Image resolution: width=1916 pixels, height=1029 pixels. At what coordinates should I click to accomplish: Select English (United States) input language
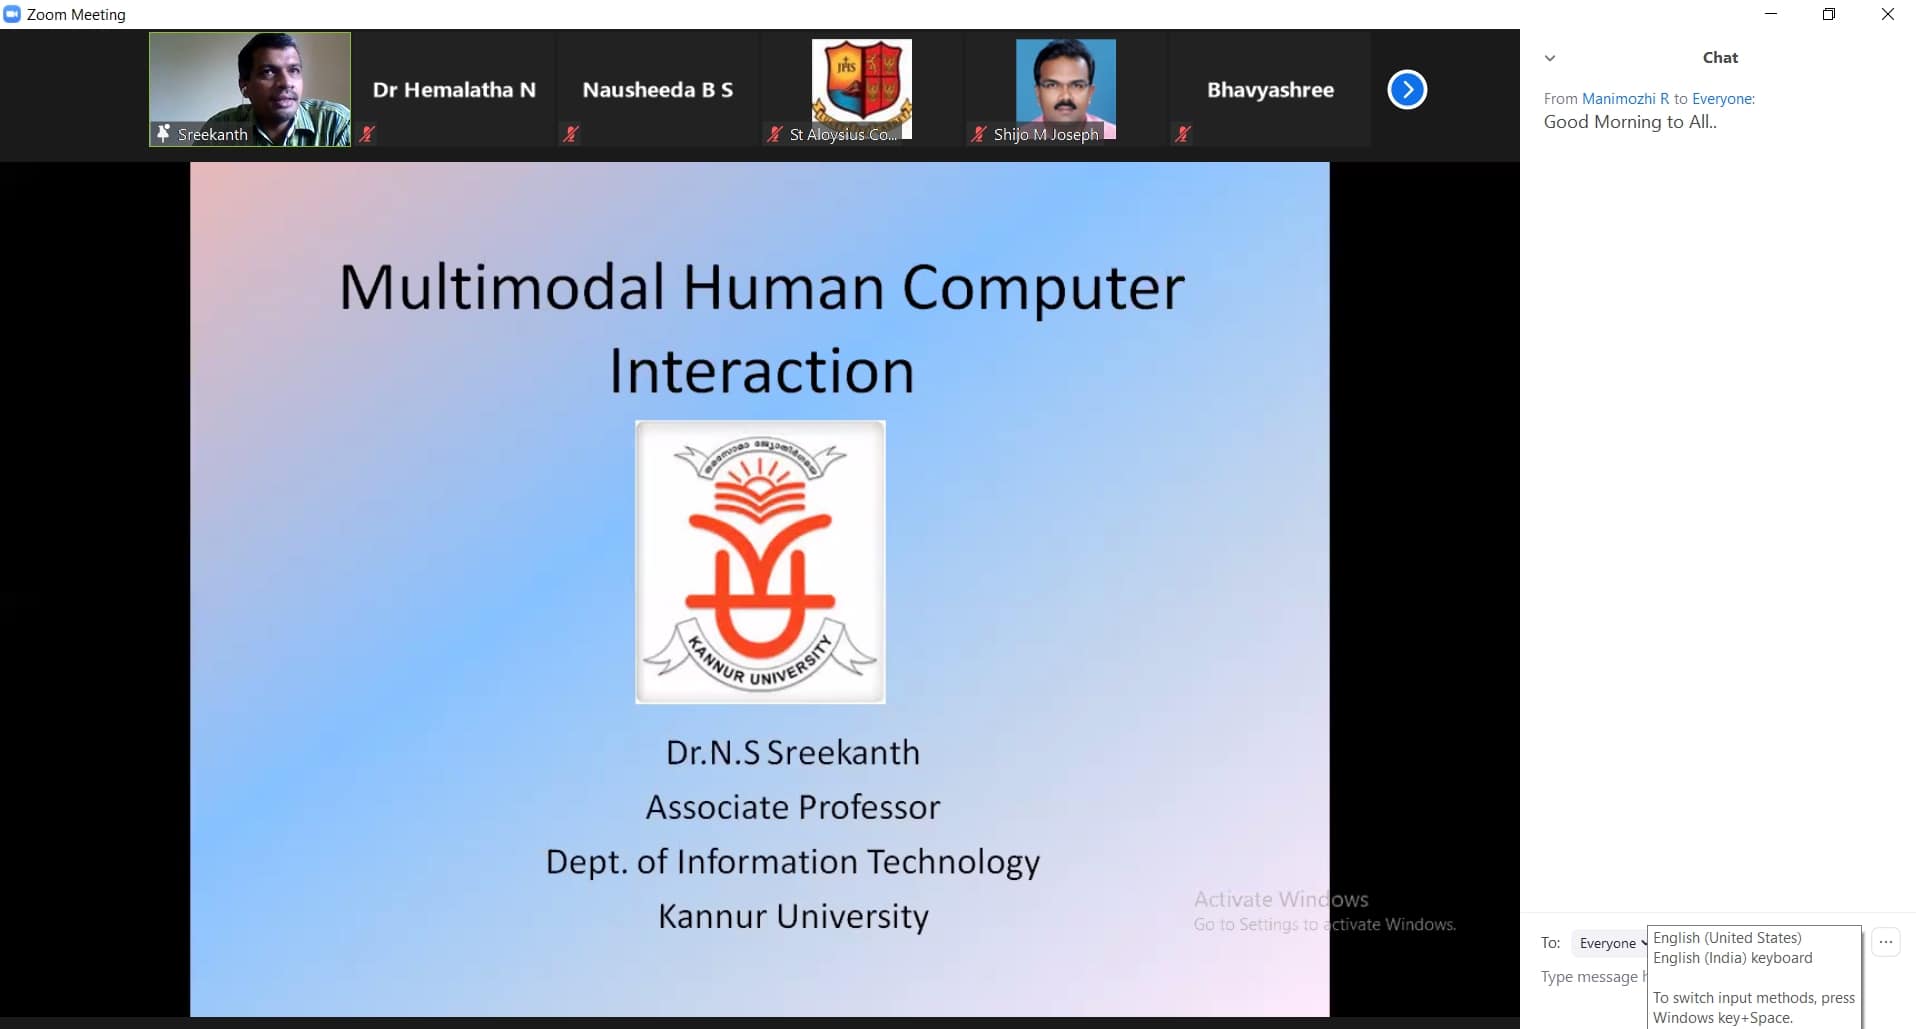[1727, 938]
